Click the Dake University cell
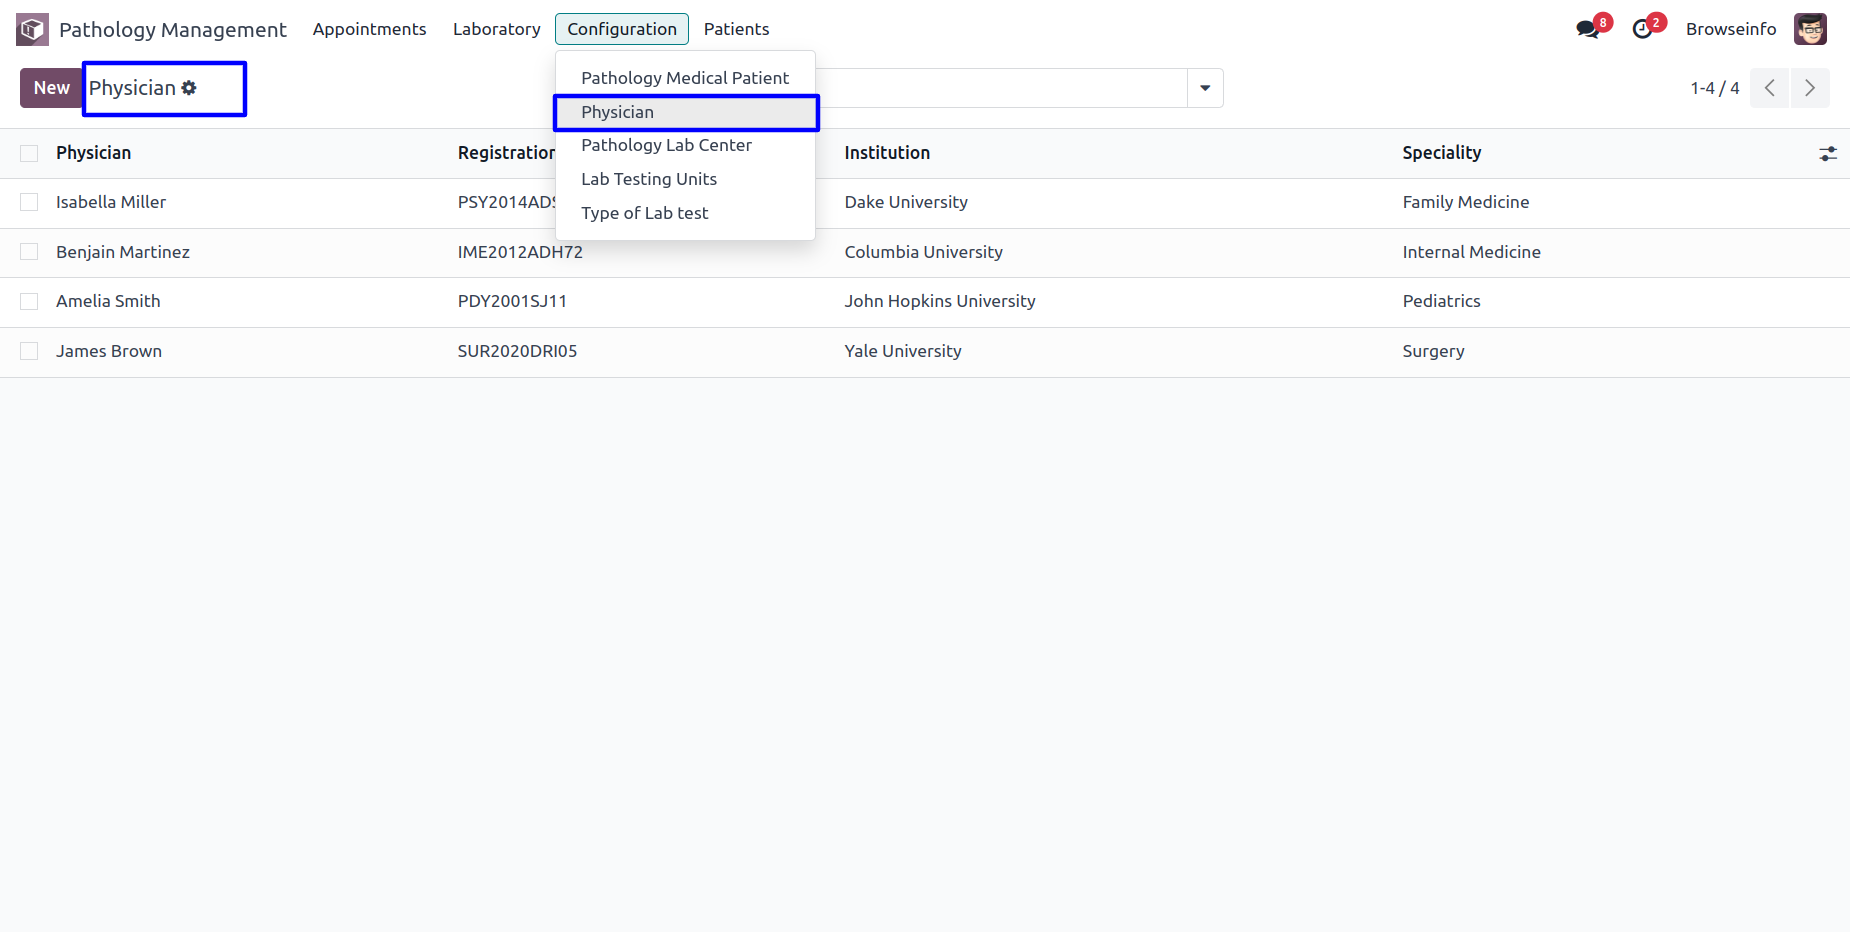 906,202
